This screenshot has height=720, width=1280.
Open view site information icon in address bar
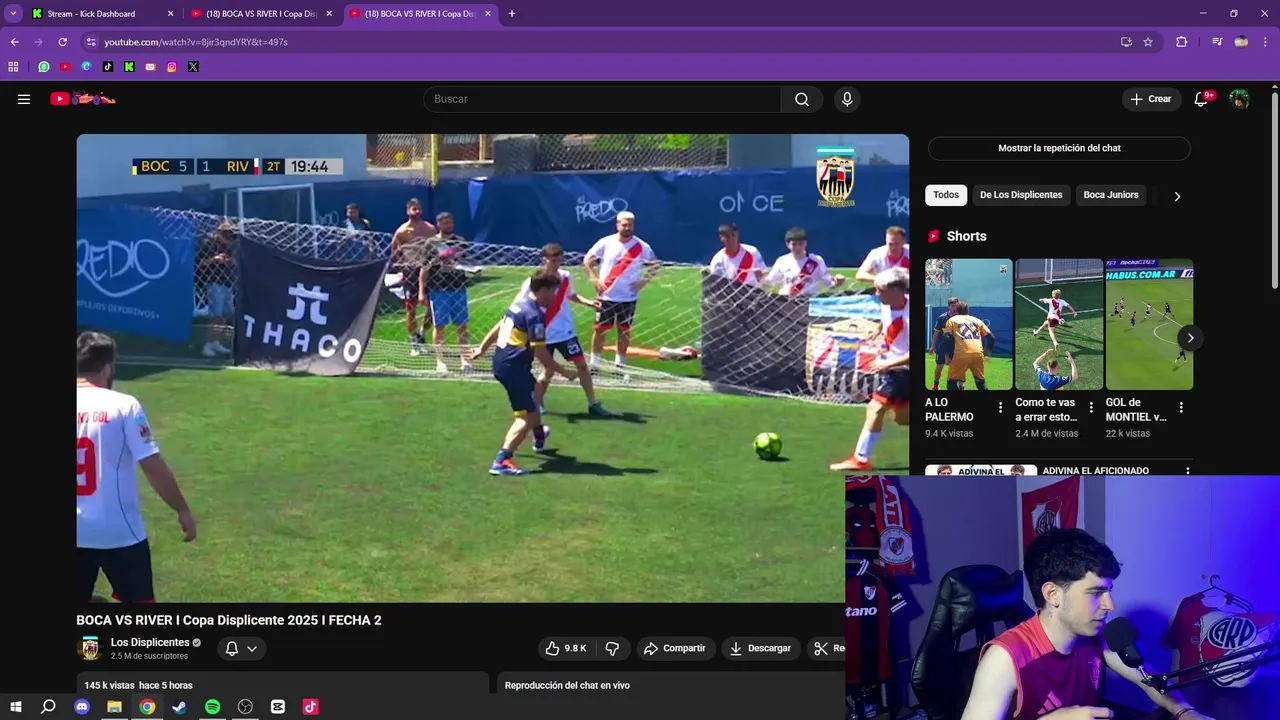(91, 42)
